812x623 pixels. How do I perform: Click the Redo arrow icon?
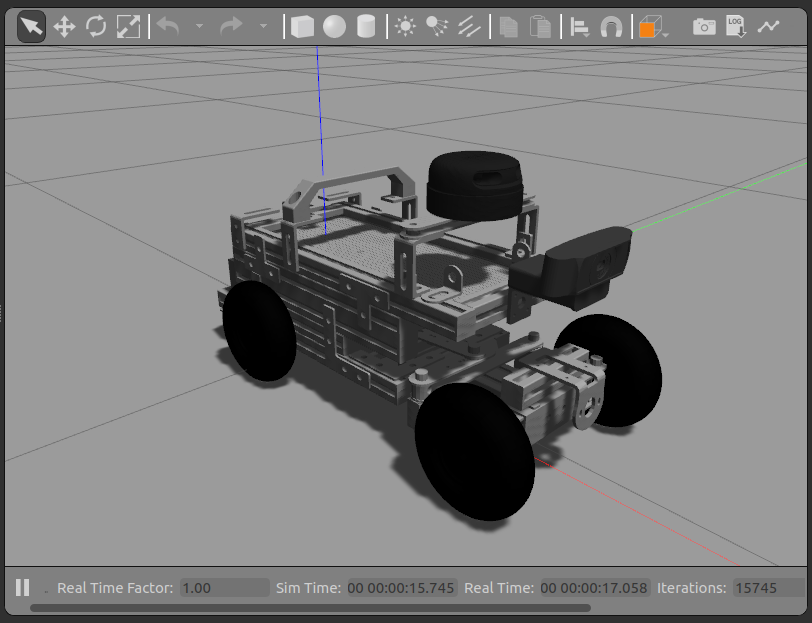click(x=231, y=26)
